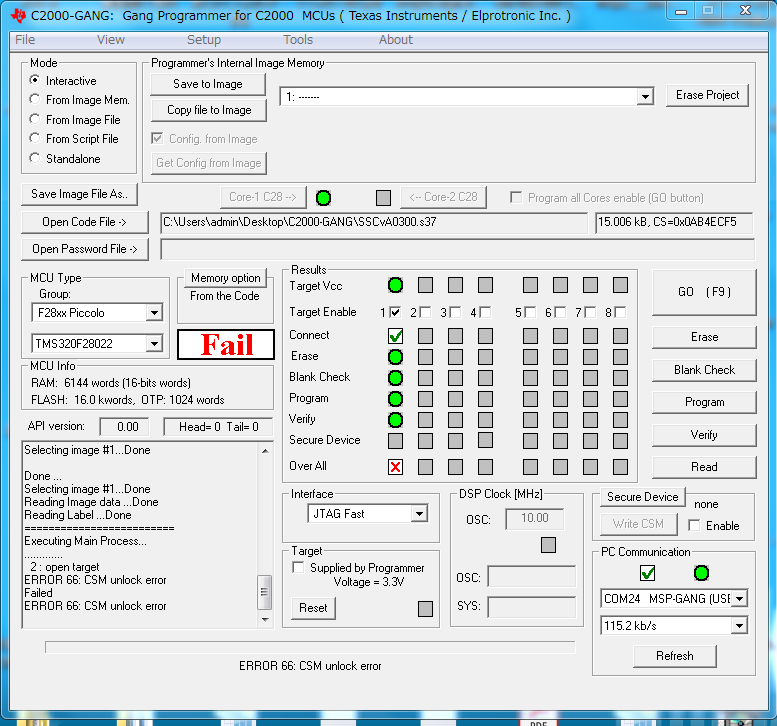This screenshot has width=777, height=726.
Task: Click the Texas Instruments logo in title bar
Action: (x=19, y=15)
